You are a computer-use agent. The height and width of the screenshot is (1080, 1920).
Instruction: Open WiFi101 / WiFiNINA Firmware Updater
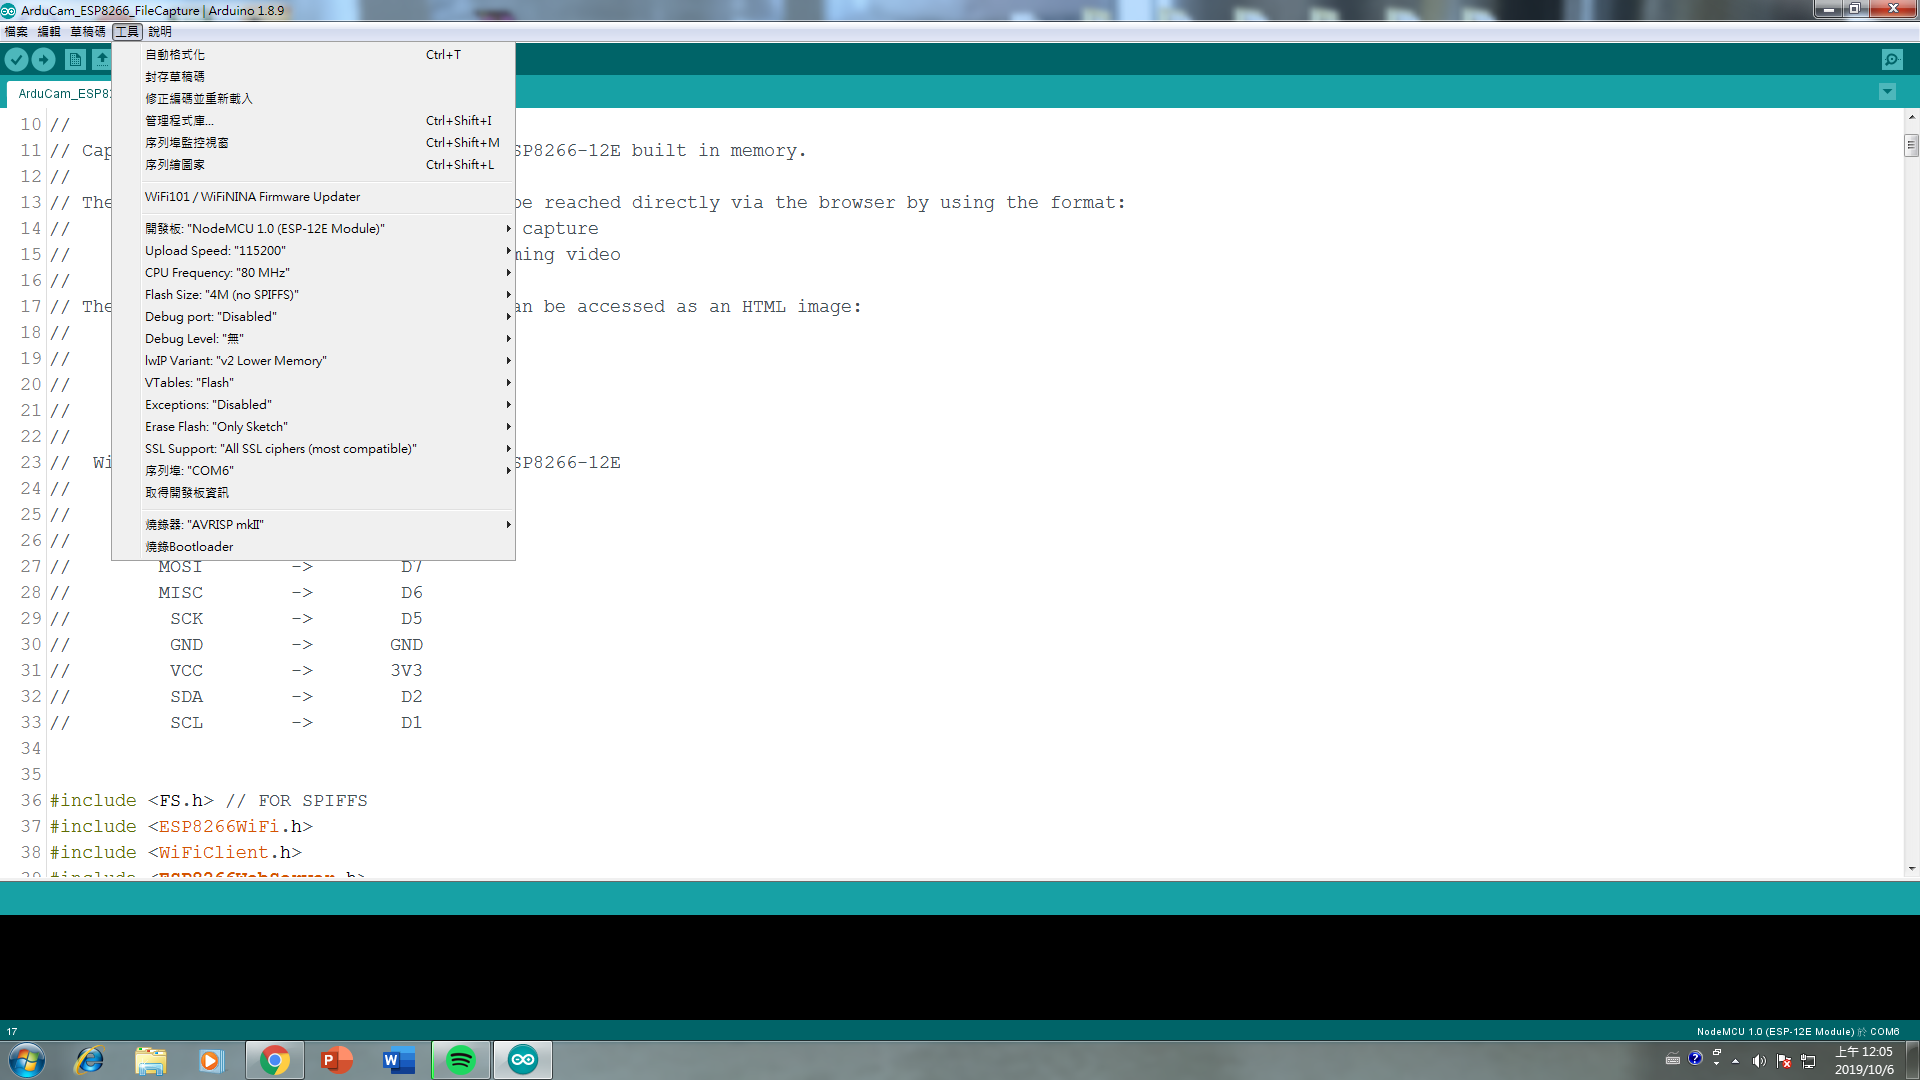[314, 197]
